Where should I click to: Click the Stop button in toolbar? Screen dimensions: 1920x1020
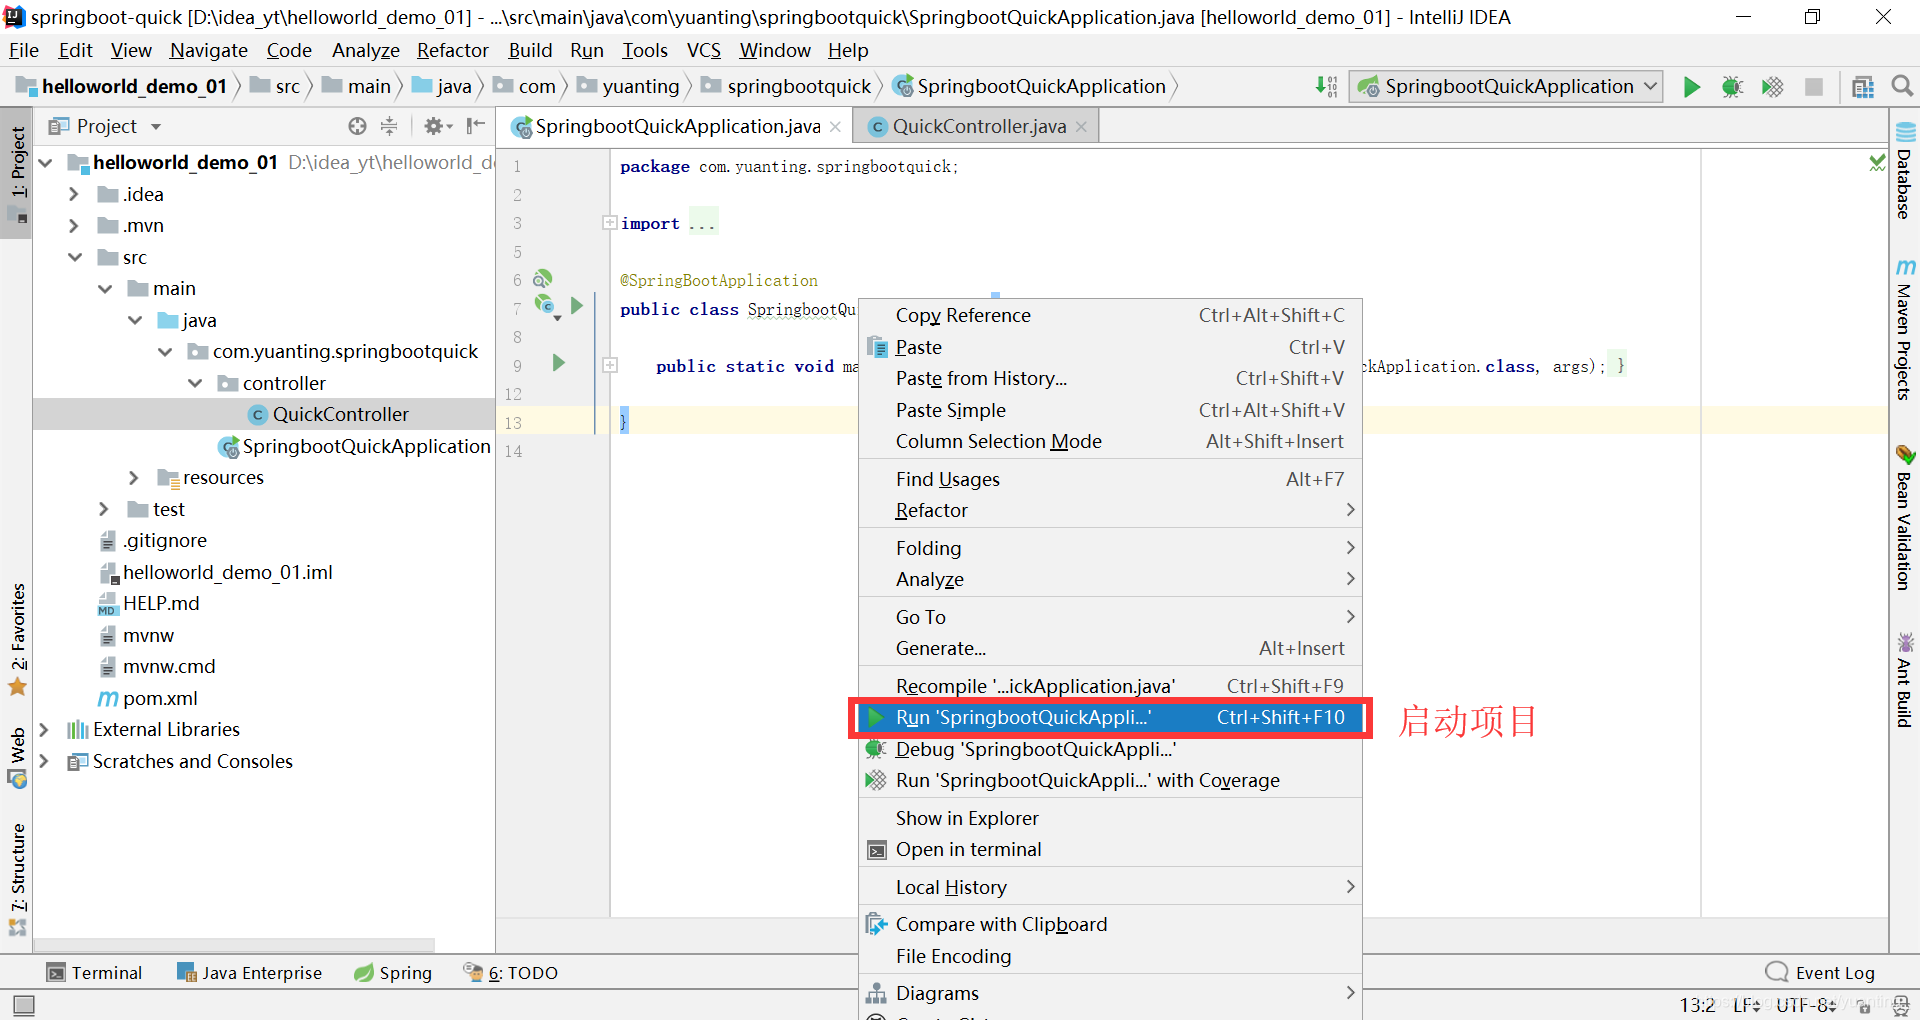point(1813,87)
